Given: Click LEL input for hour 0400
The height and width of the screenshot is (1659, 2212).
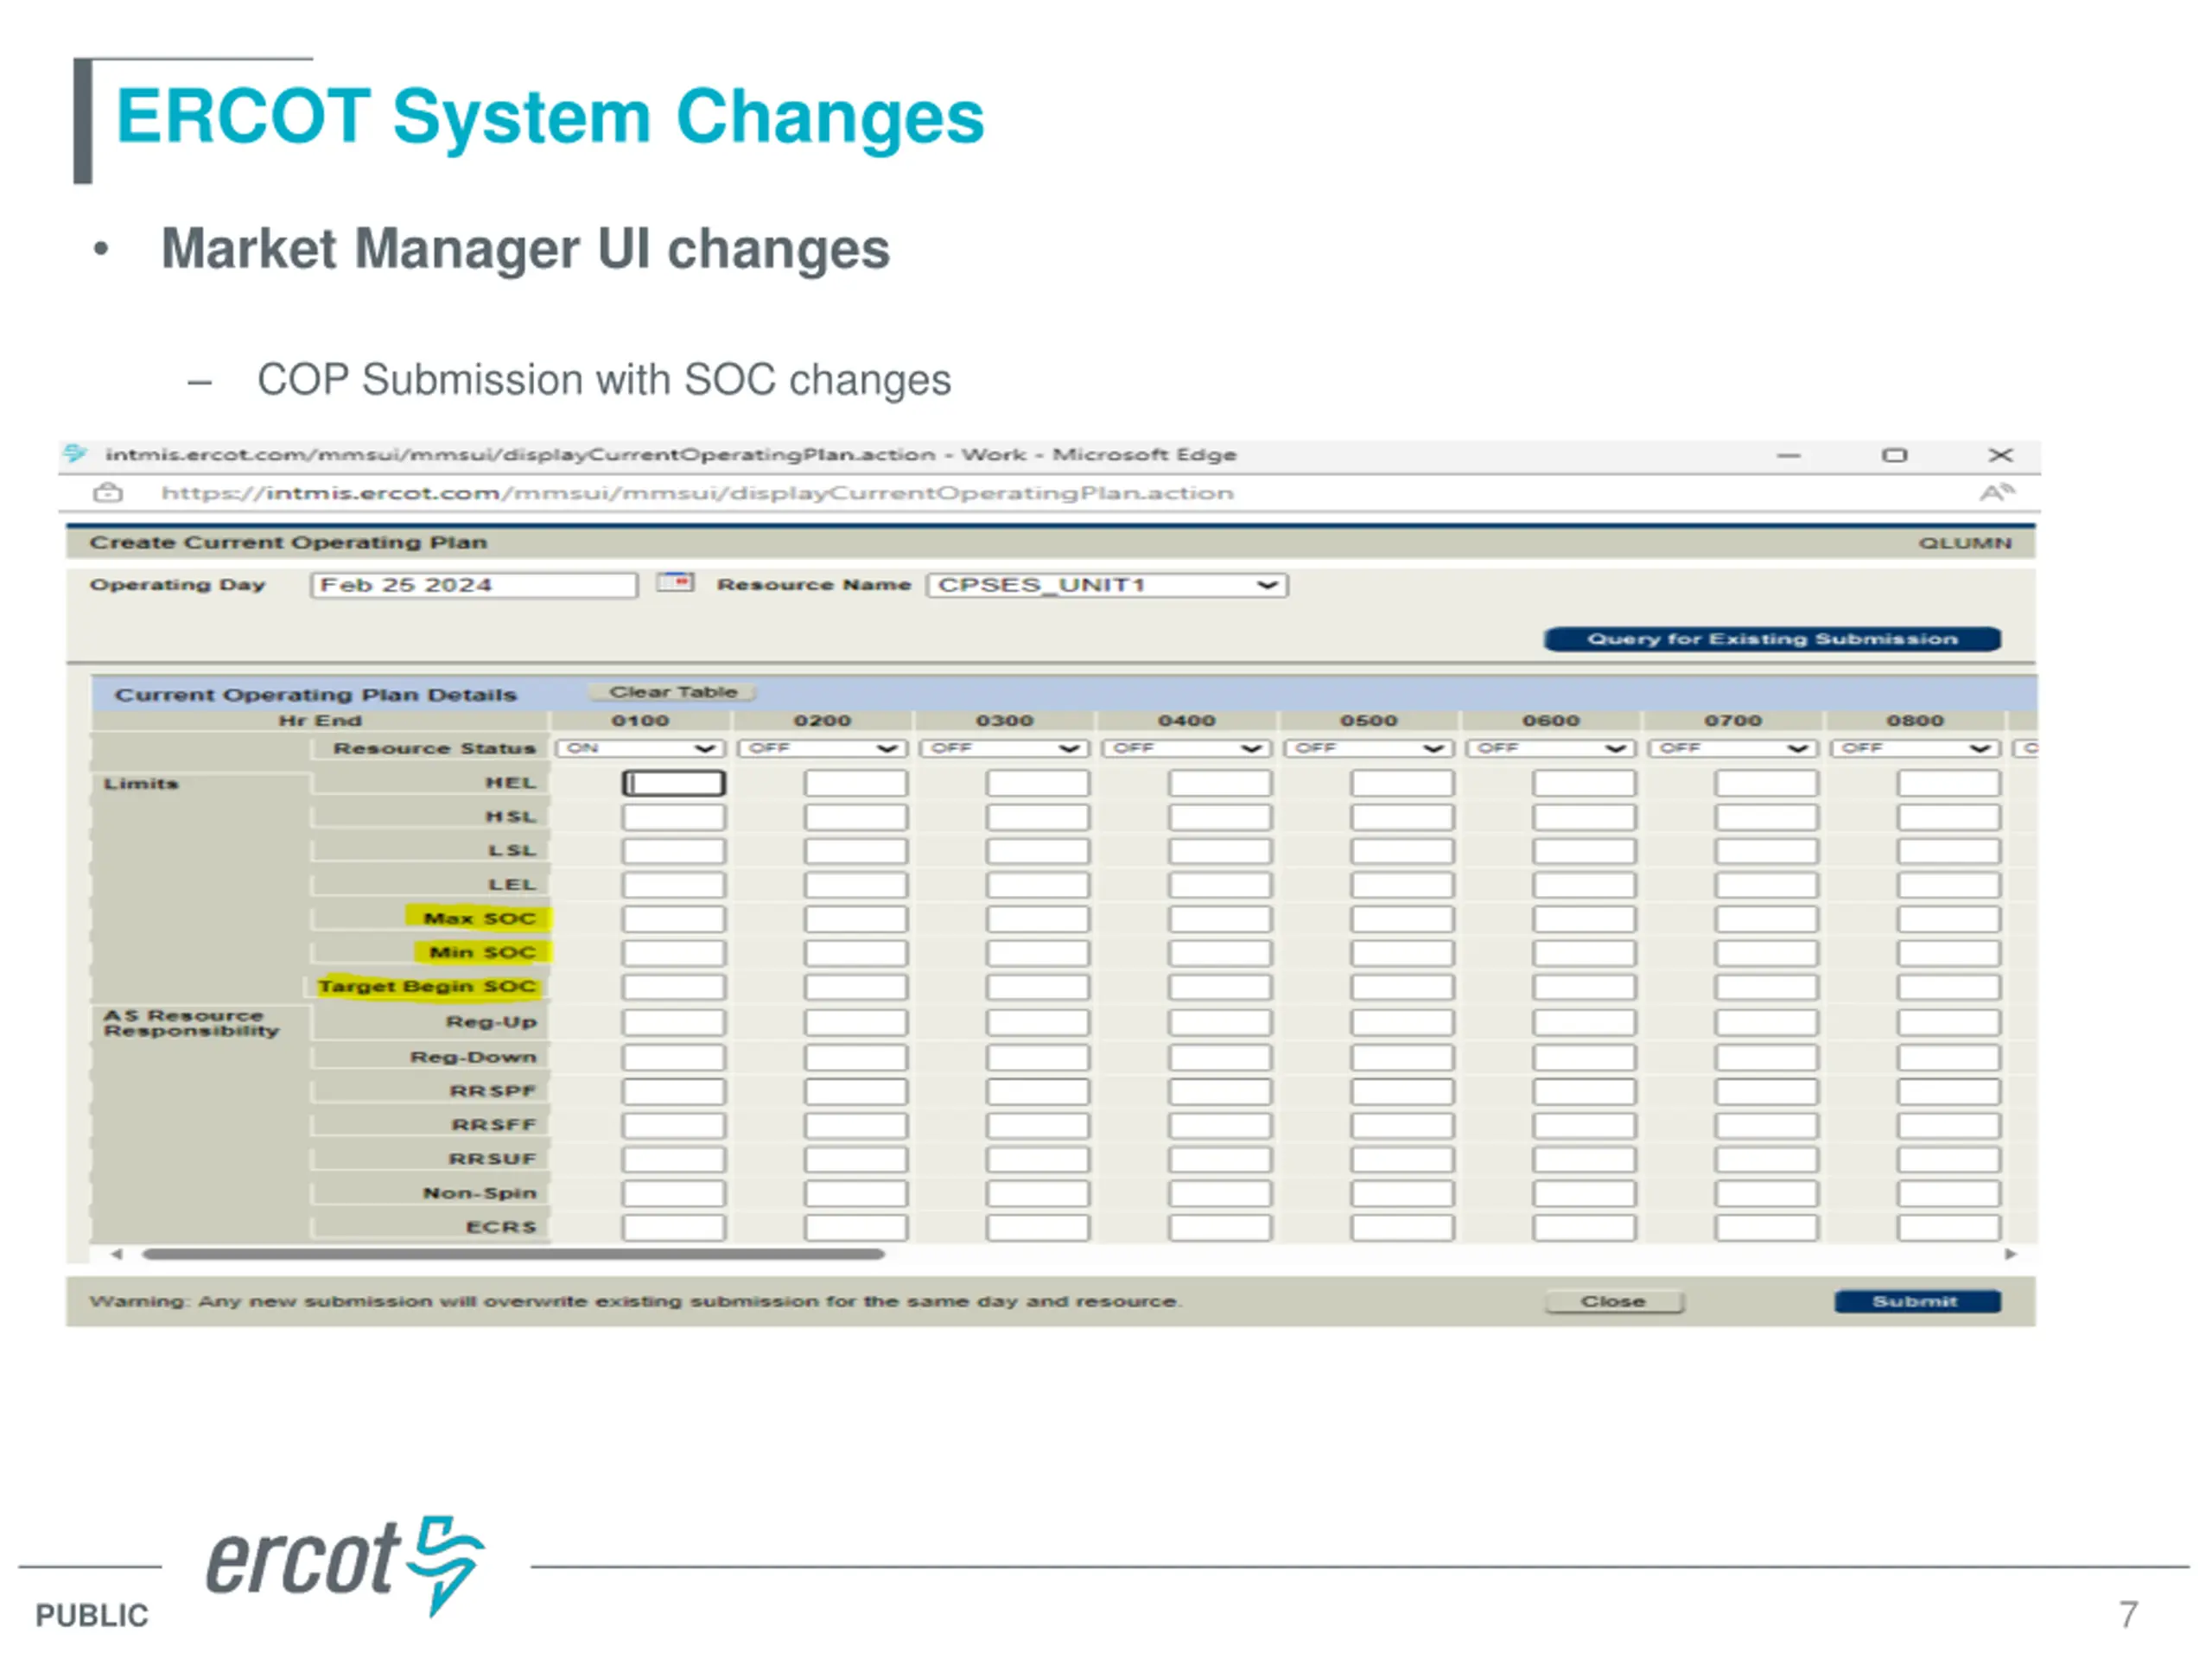Looking at the screenshot, I should pyautogui.click(x=1219, y=885).
